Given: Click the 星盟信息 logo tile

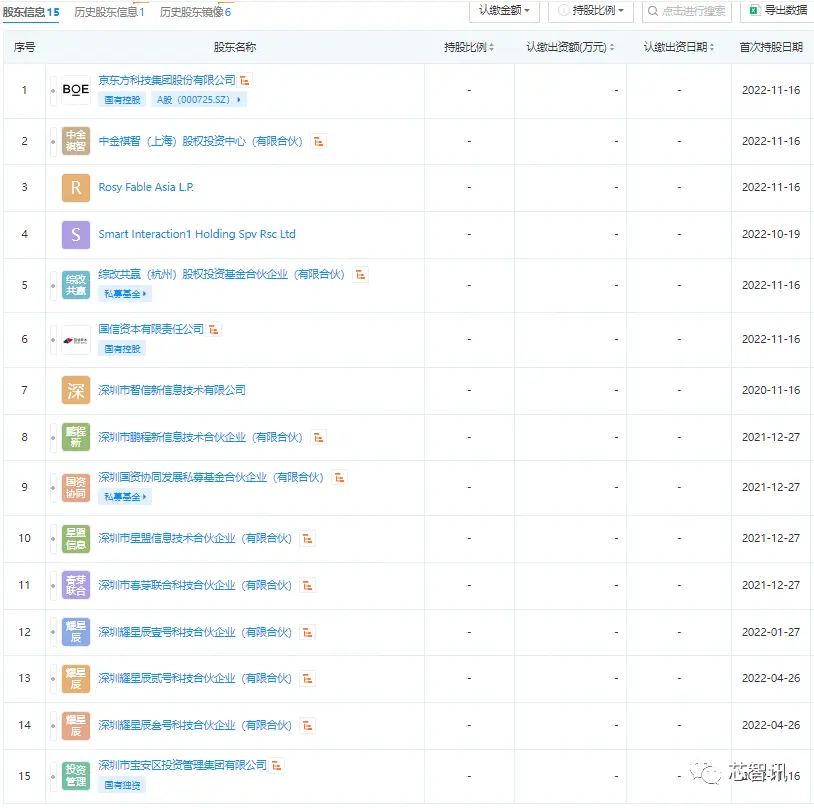Looking at the screenshot, I should (76, 538).
